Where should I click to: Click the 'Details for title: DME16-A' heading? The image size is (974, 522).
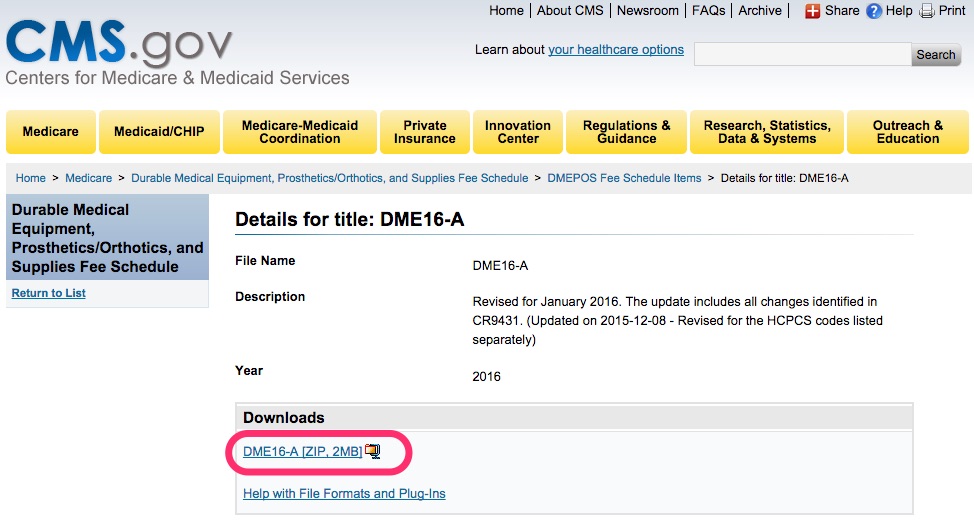click(350, 219)
